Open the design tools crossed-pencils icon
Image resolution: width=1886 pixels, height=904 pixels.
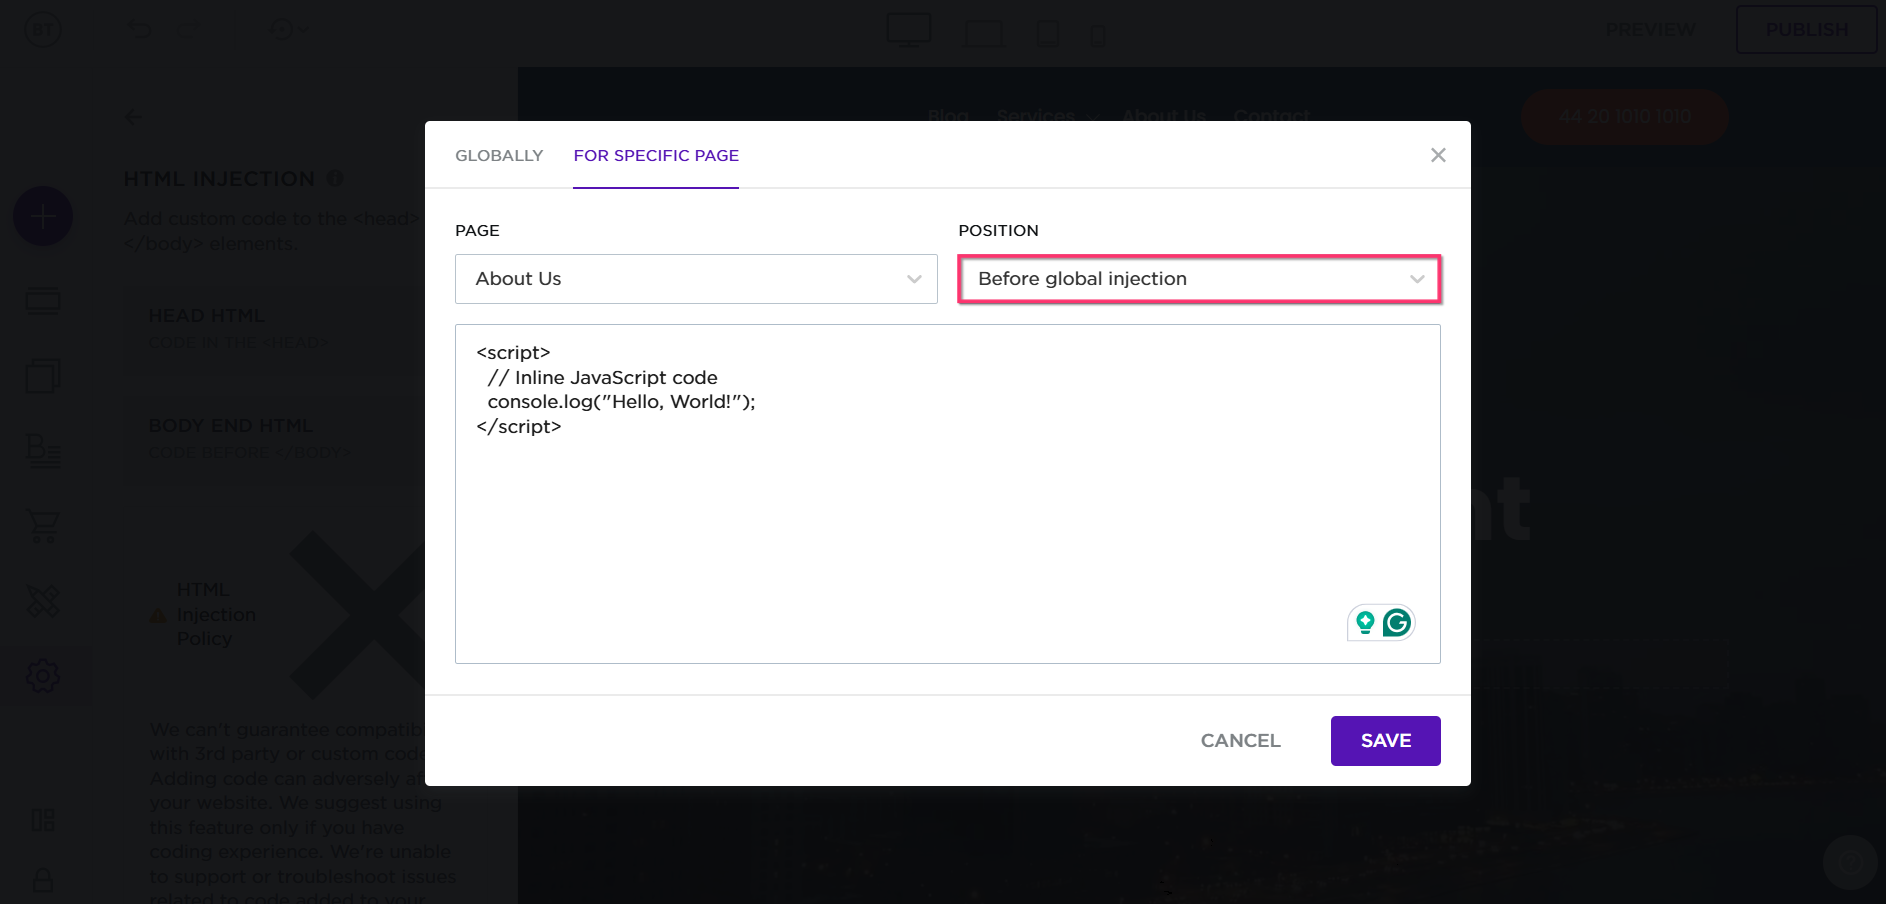pos(43,601)
